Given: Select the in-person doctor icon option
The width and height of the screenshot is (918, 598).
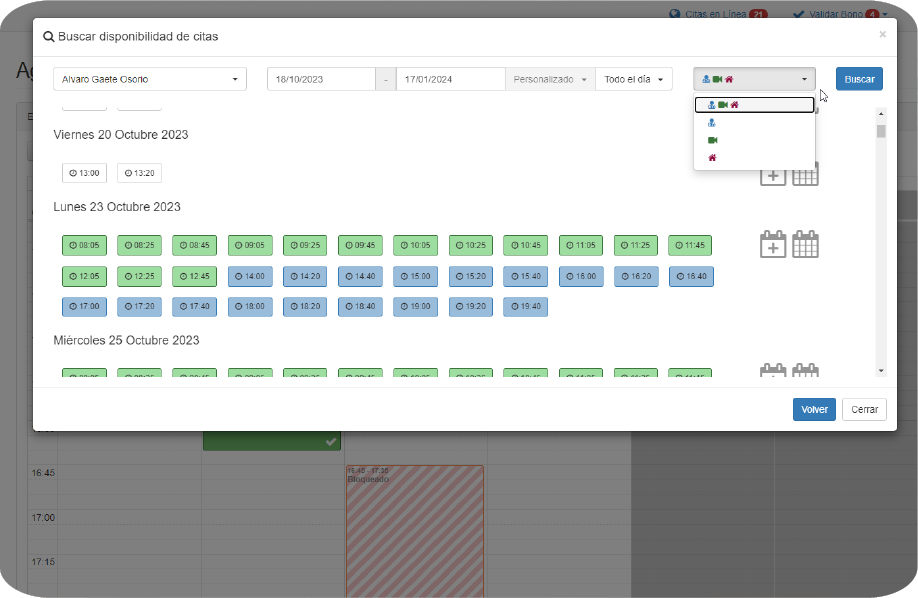Looking at the screenshot, I should (712, 122).
